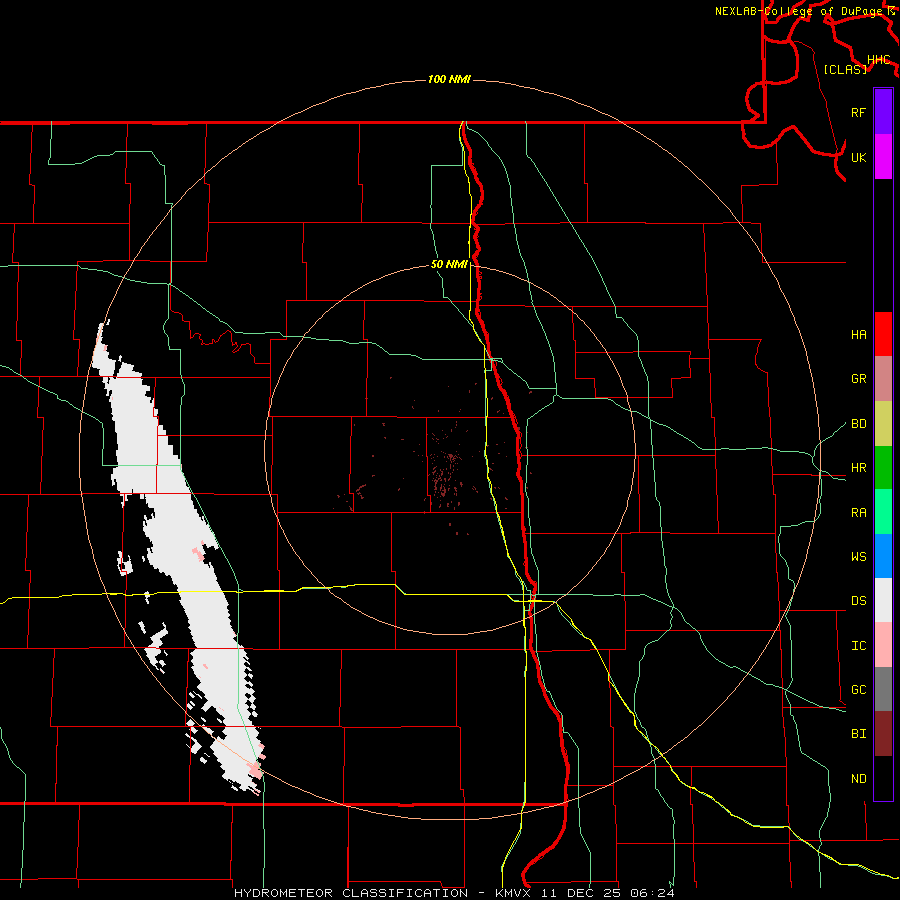Click the UK legend label
The width and height of the screenshot is (900, 900).
858,157
